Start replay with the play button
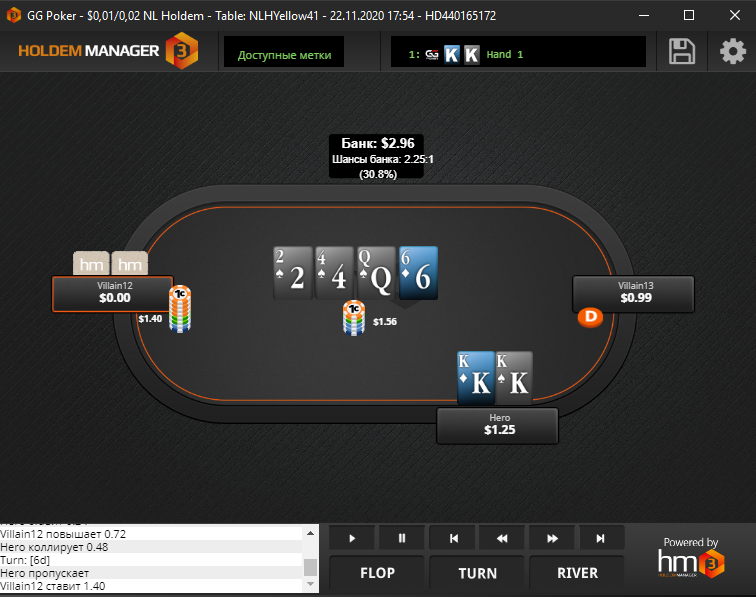756x597 pixels. coord(352,538)
